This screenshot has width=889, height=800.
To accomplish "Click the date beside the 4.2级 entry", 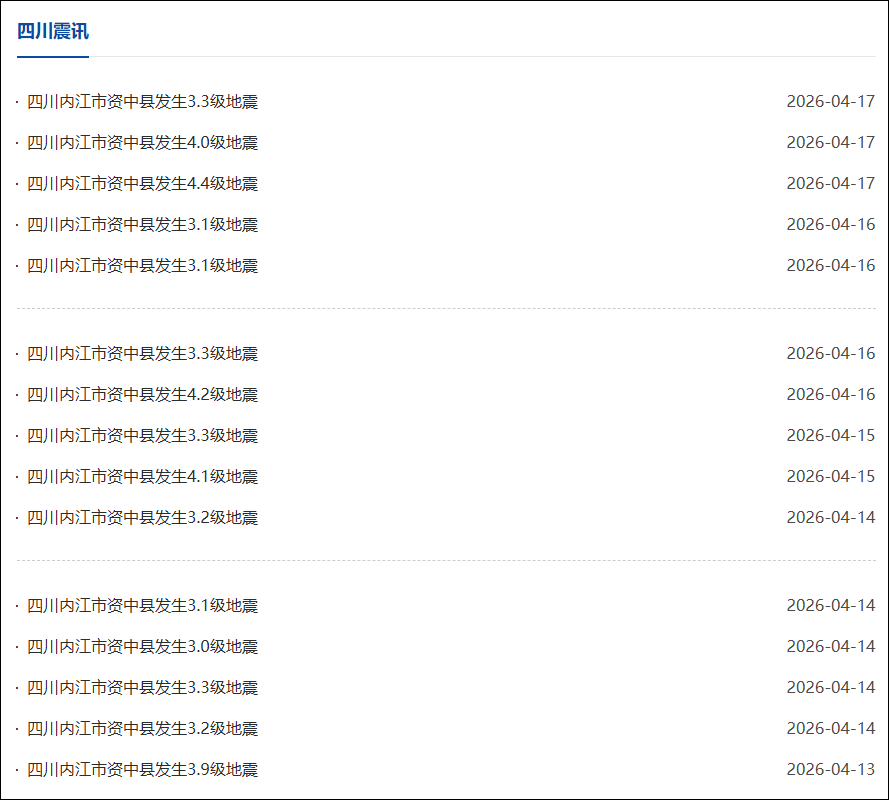I will (830, 395).
